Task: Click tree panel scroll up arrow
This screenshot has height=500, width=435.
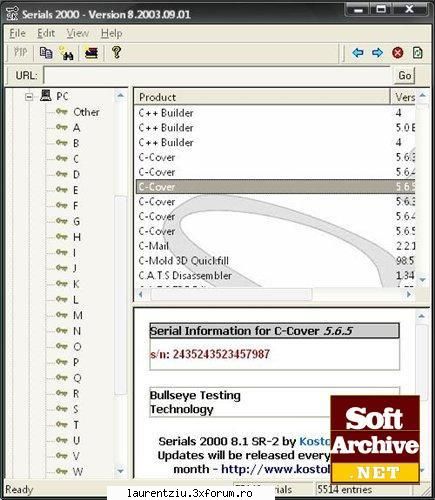Action: pos(120,96)
